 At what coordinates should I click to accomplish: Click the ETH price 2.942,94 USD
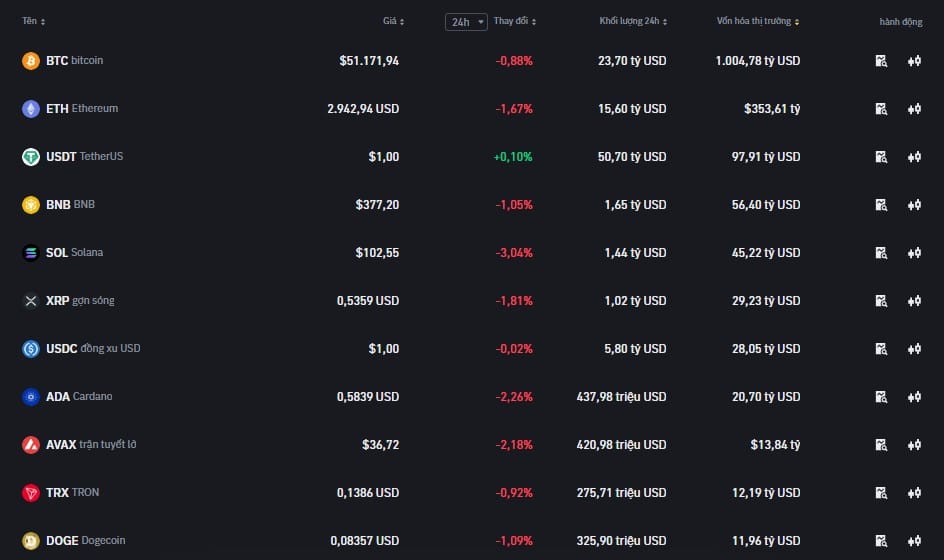coord(363,109)
